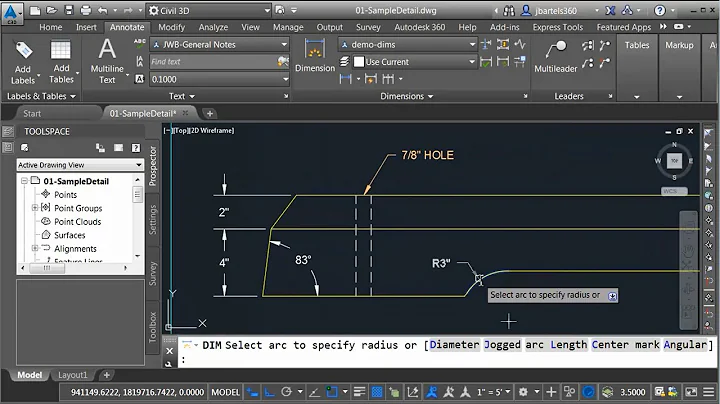Toggle polar tracking in status bar
The height and width of the screenshot is (404, 720).
coord(287,392)
